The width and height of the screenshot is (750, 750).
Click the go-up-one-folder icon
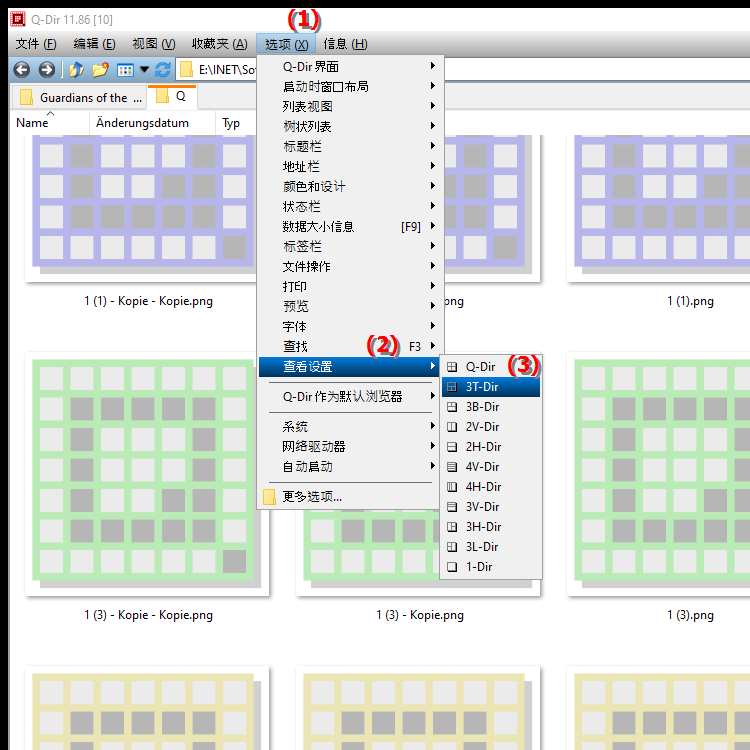point(76,70)
